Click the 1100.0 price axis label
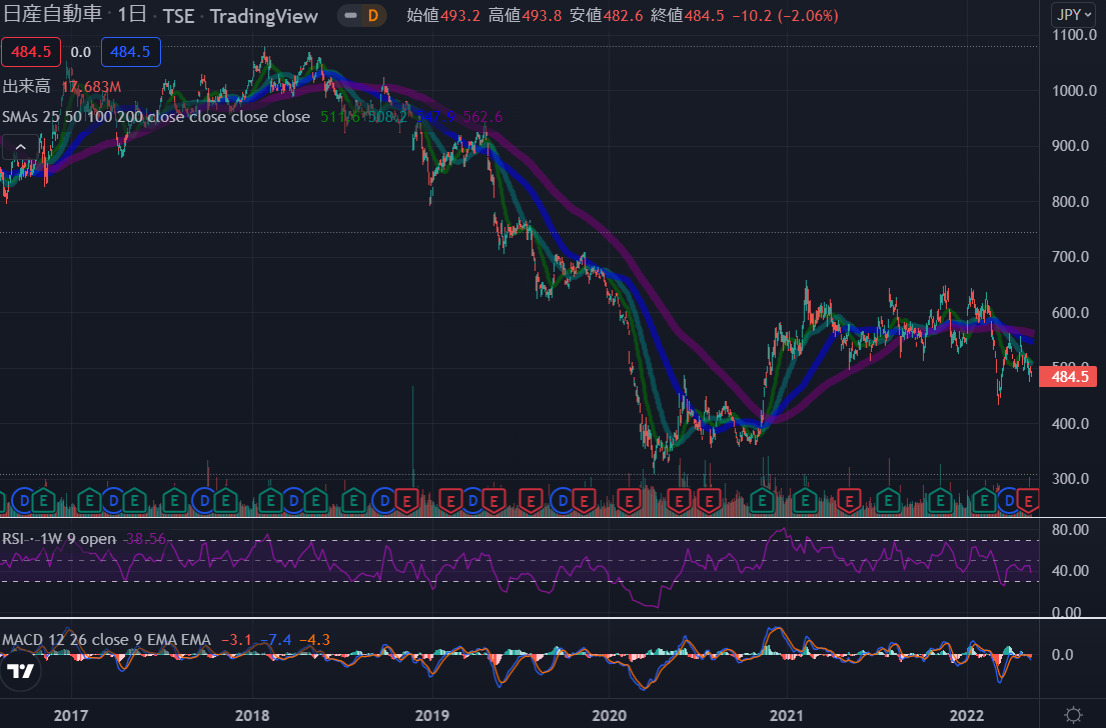Screen dimensions: 1106x728 [x=1074, y=35]
